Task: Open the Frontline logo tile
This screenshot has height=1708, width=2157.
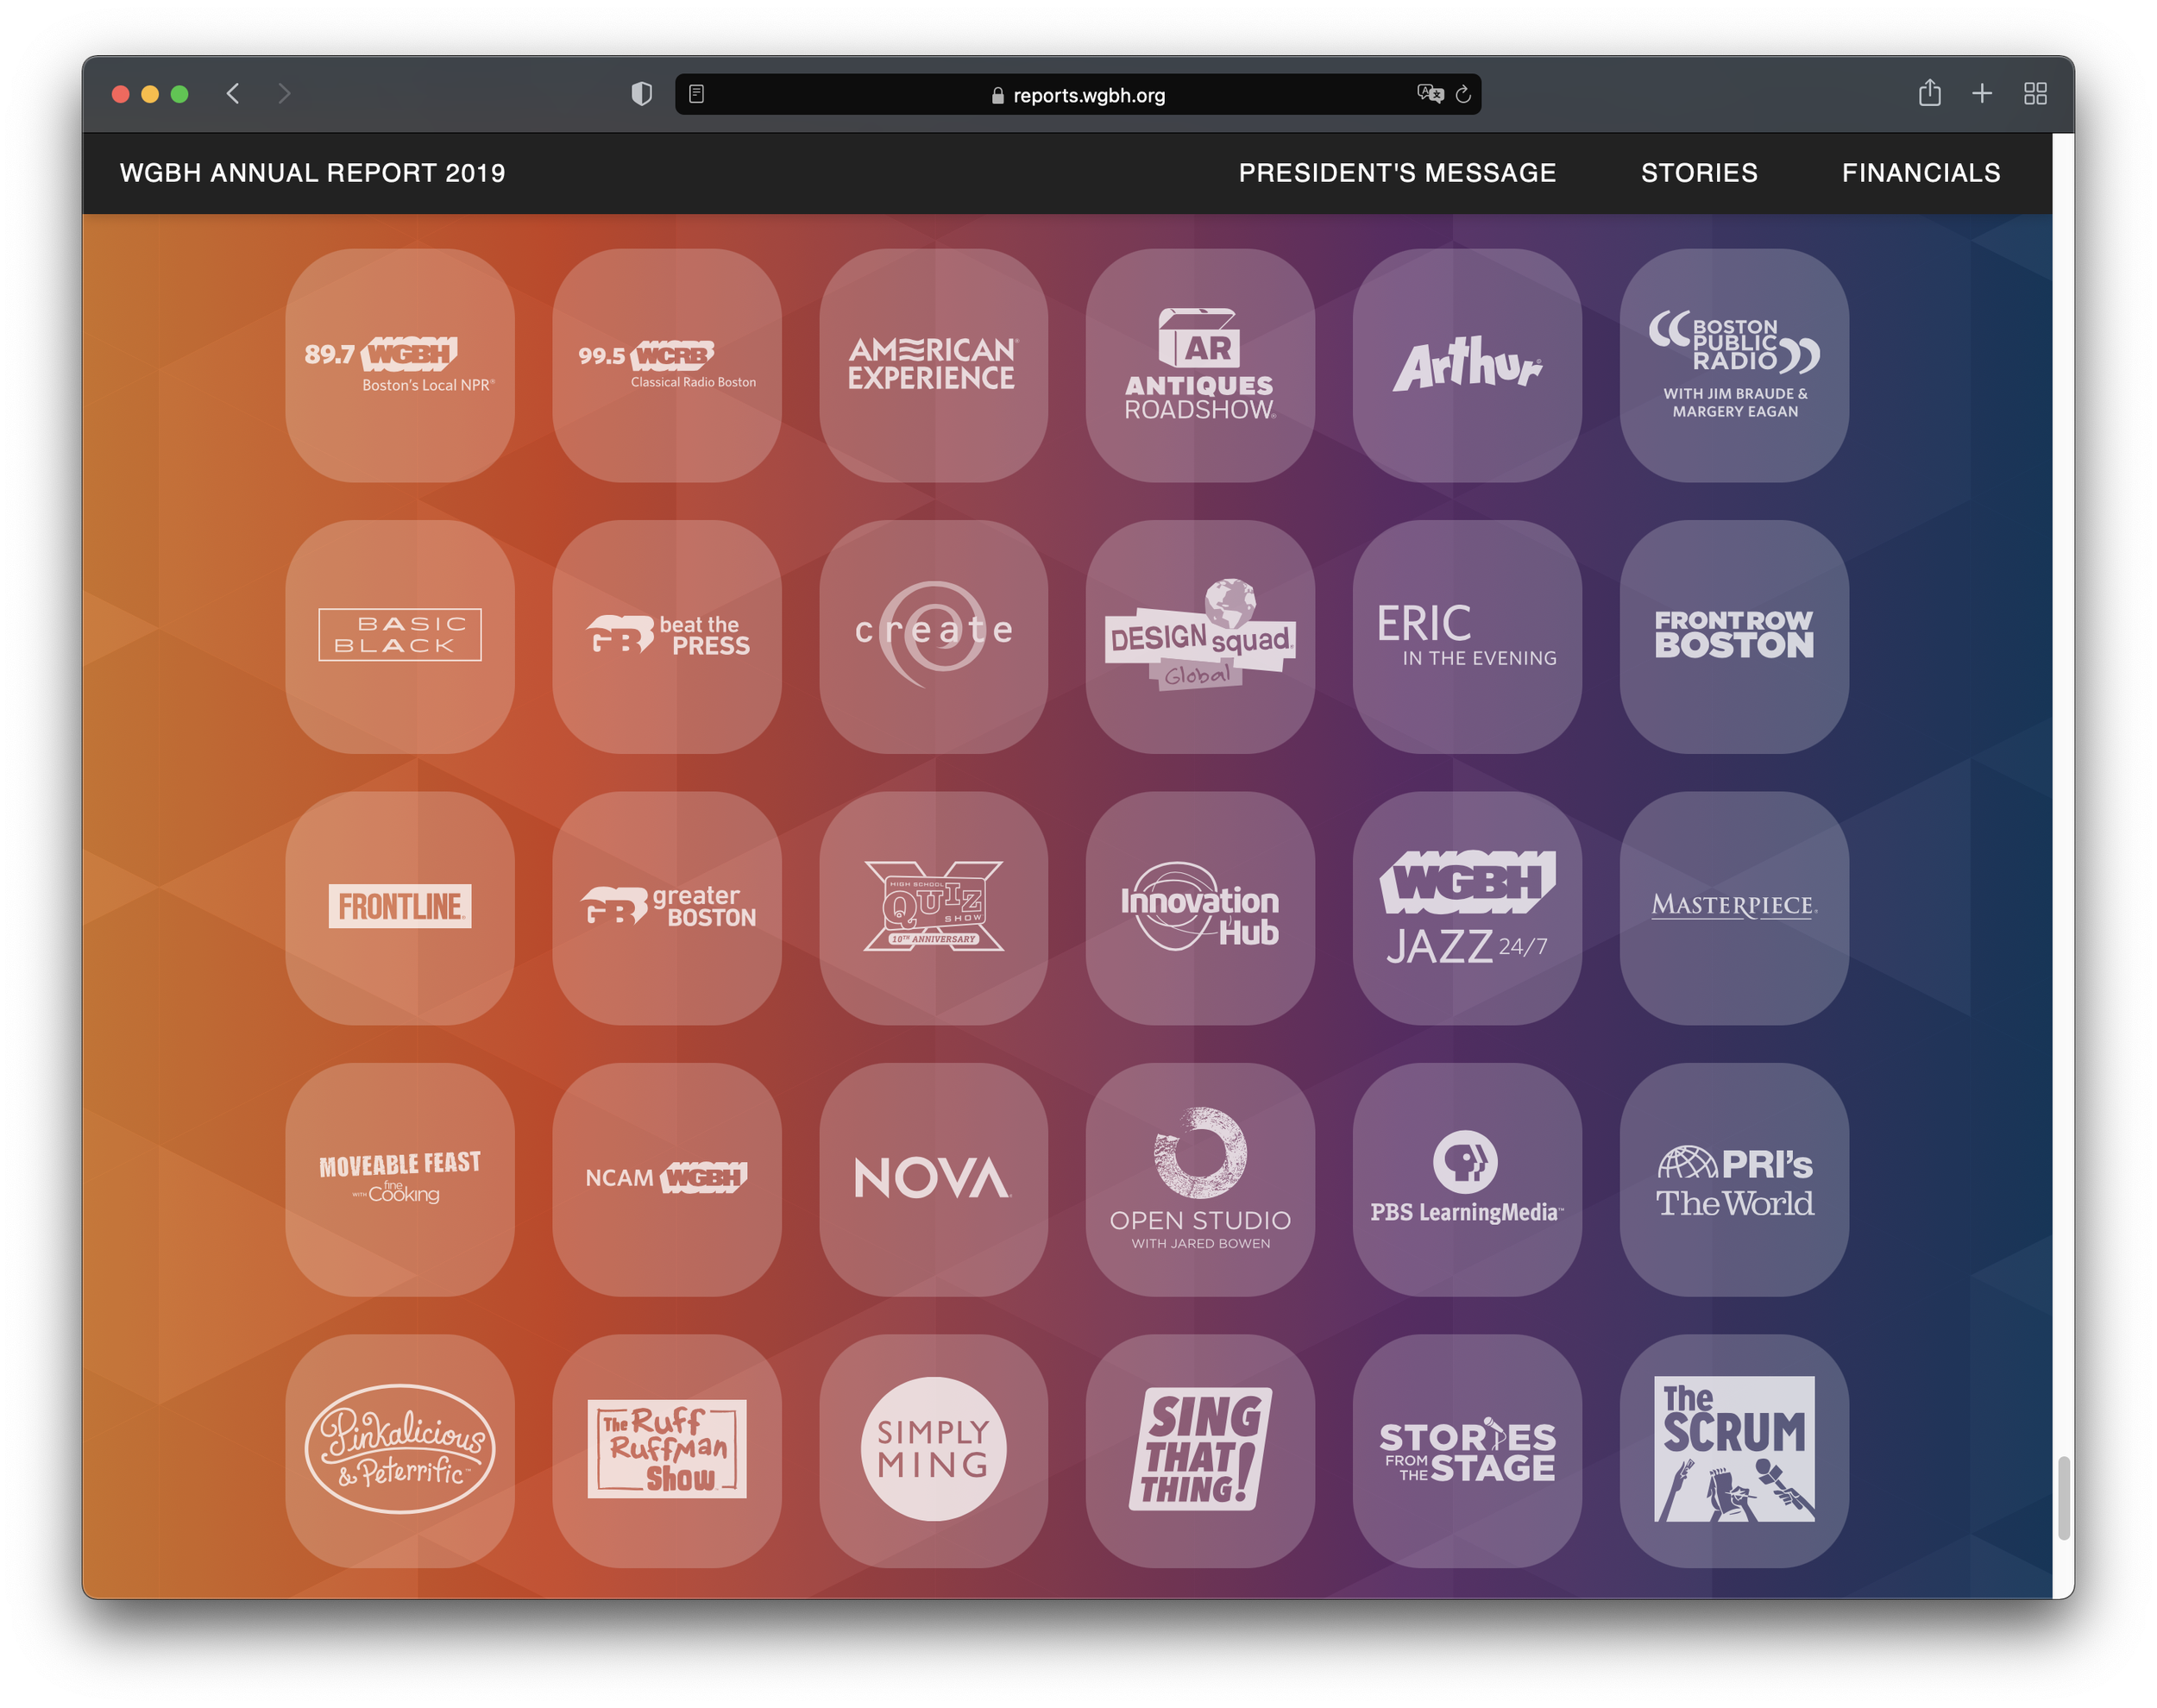Action: 400,907
